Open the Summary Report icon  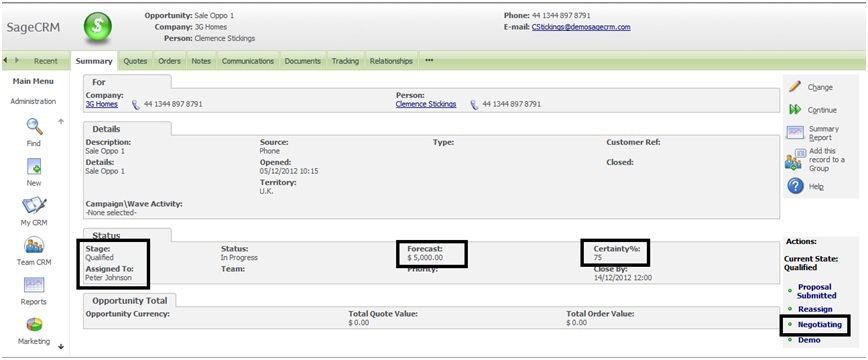(795, 132)
